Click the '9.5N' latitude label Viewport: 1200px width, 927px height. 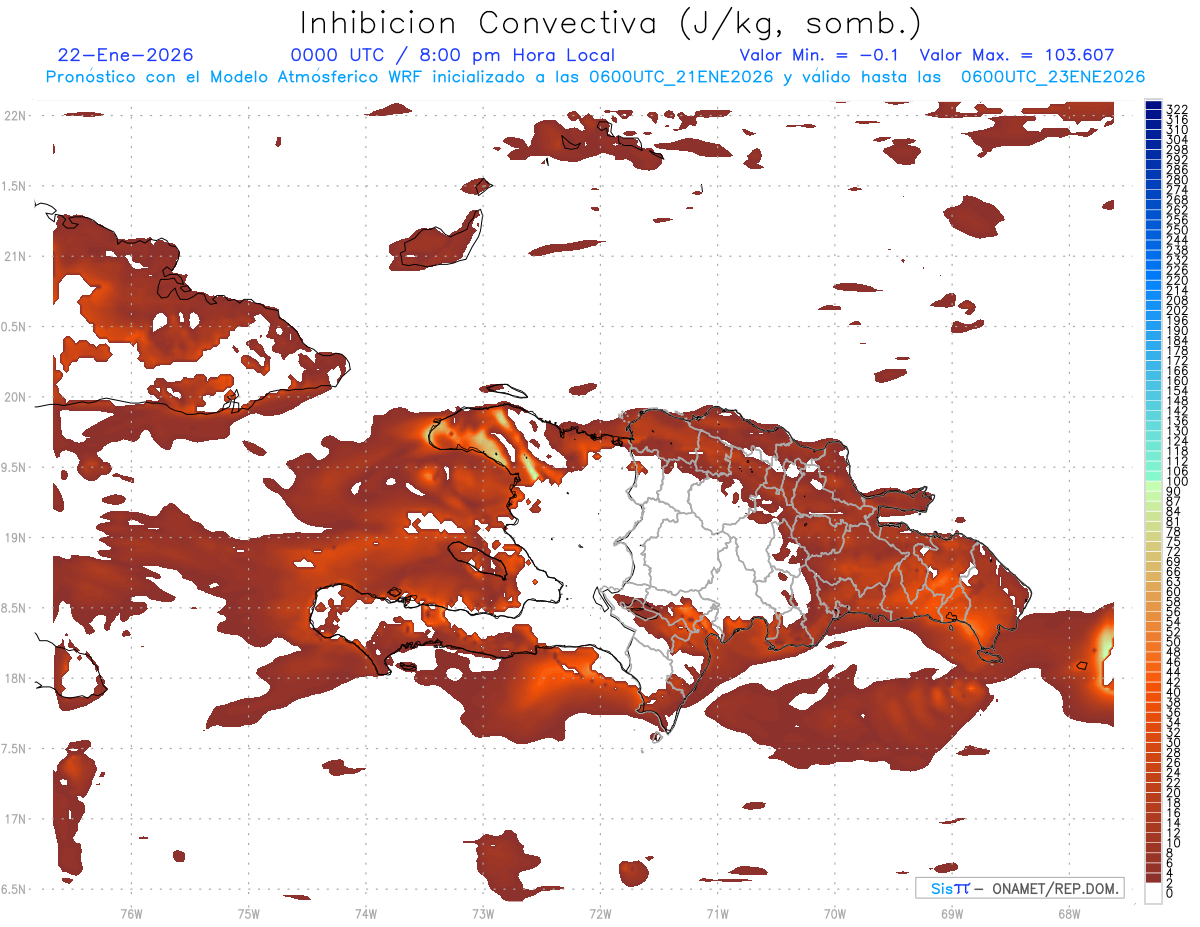[x=14, y=467]
